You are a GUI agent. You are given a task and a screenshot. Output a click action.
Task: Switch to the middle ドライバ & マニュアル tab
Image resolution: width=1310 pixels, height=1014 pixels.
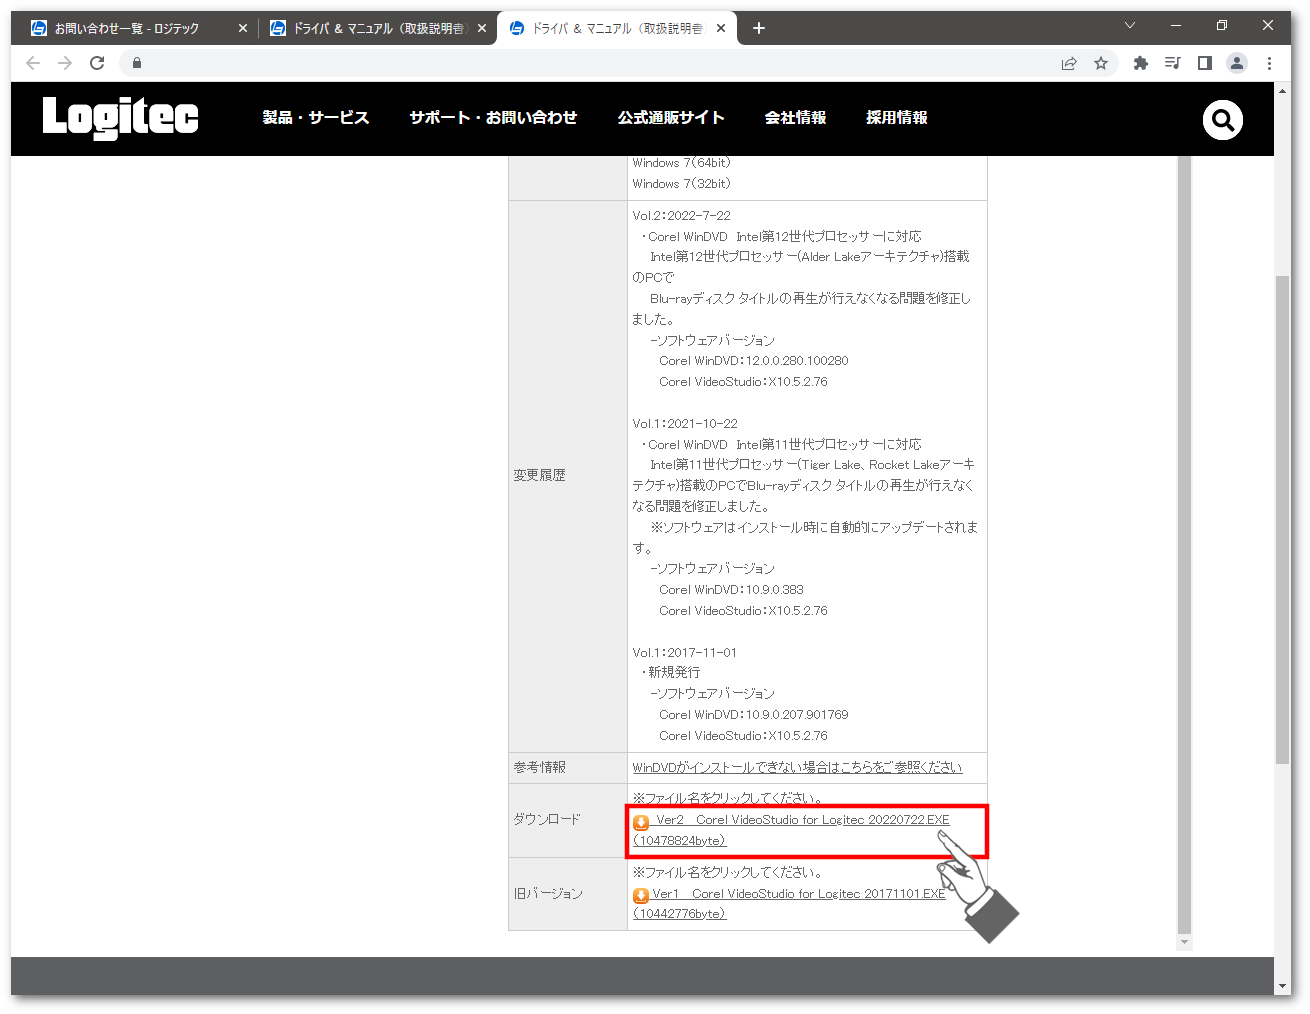367,29
